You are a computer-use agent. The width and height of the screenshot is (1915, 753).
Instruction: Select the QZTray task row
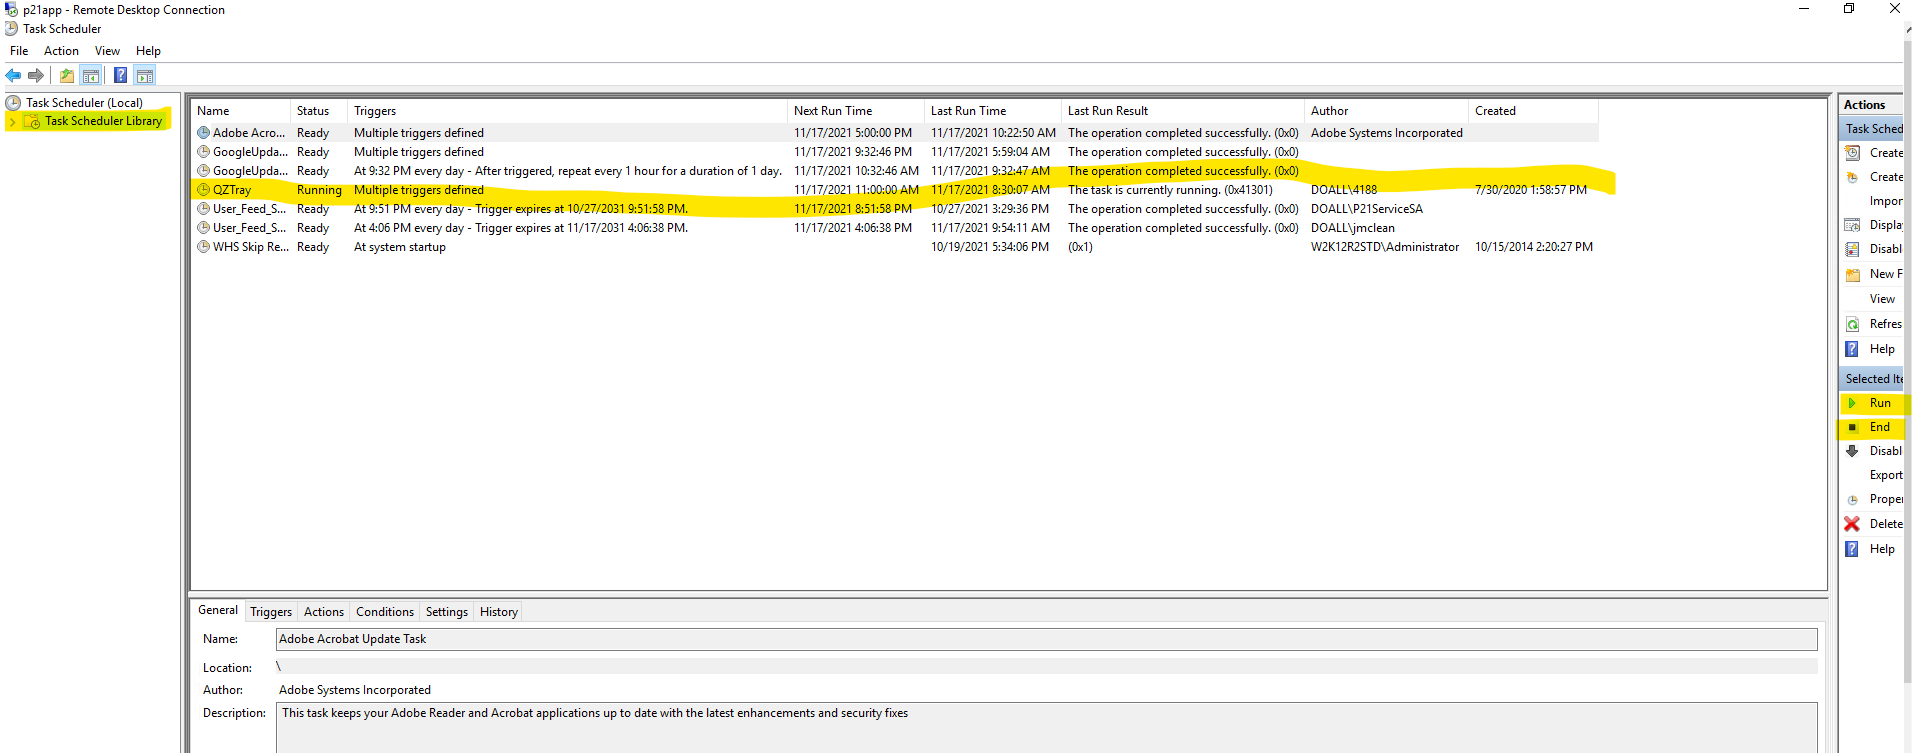(232, 190)
